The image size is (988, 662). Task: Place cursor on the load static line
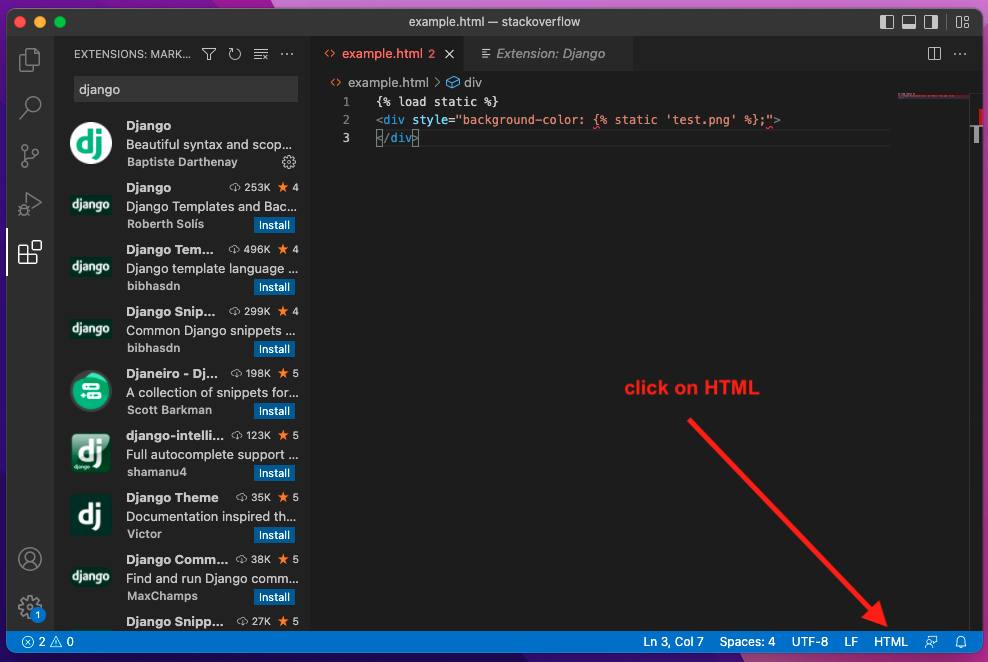click(437, 101)
